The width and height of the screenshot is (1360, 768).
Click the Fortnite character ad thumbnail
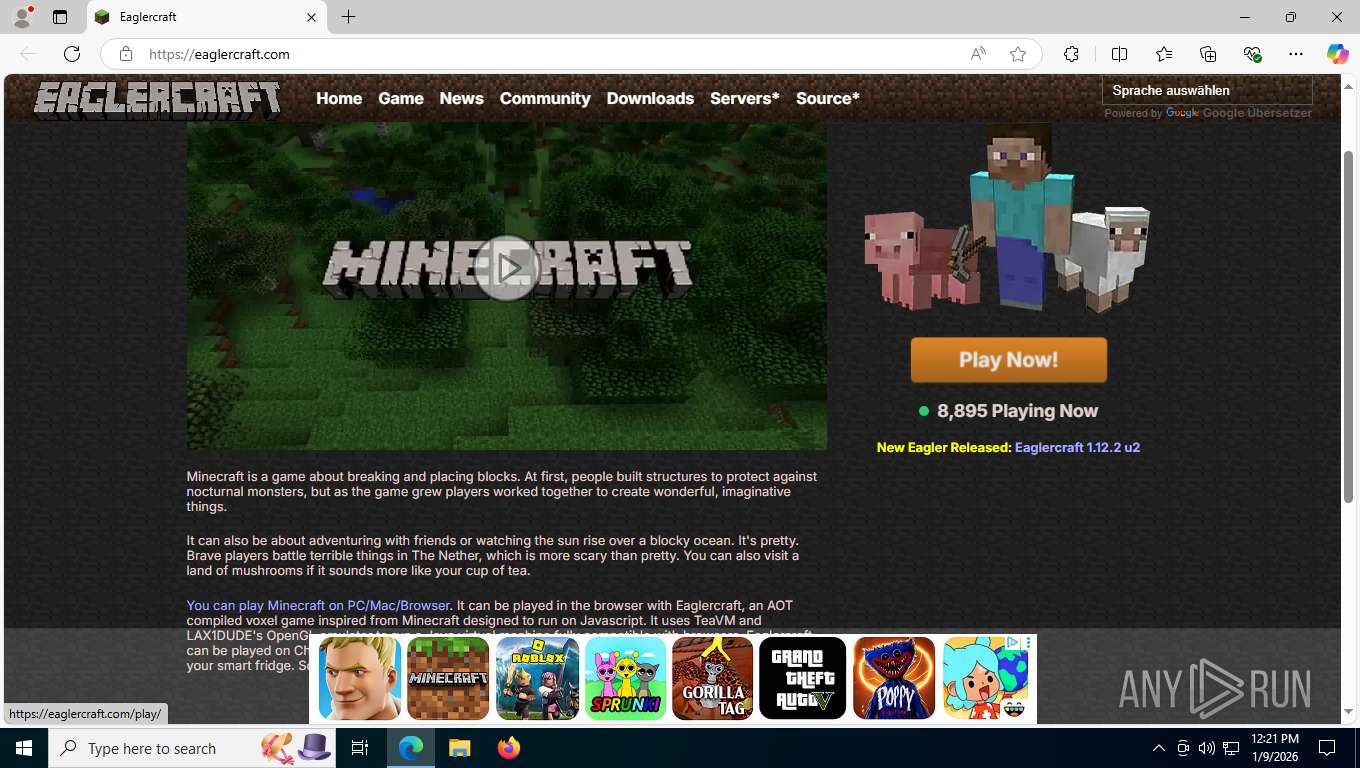[x=360, y=678]
